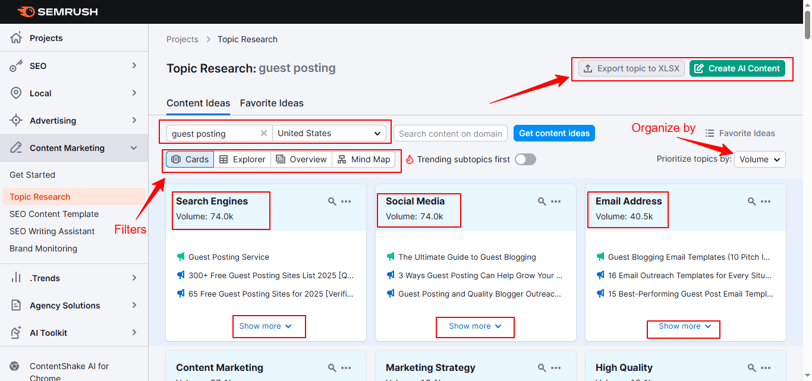Click the Content Marketing pencil icon
Viewport: 812px width, 381px height.
(16, 148)
